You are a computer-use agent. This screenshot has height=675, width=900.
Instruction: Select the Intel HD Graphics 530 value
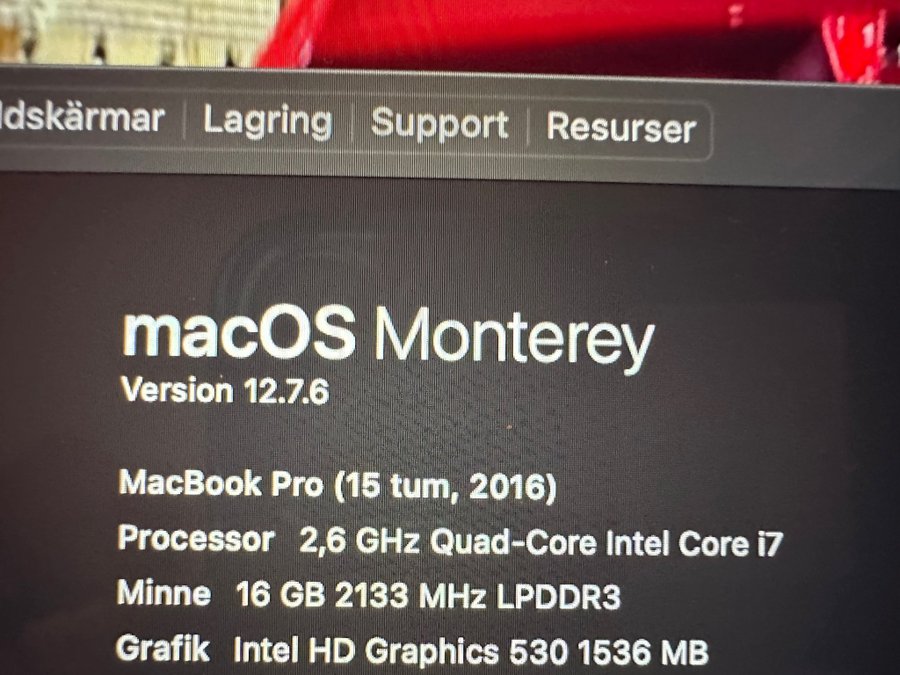coord(401,651)
